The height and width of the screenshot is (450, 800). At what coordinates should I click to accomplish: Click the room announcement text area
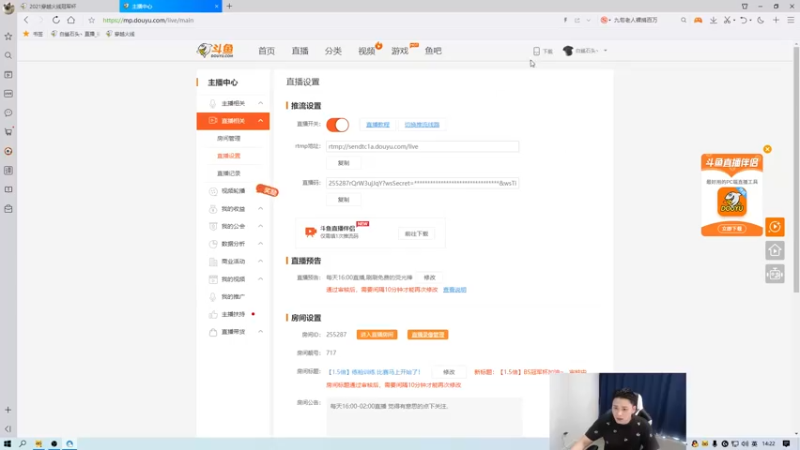click(424, 417)
